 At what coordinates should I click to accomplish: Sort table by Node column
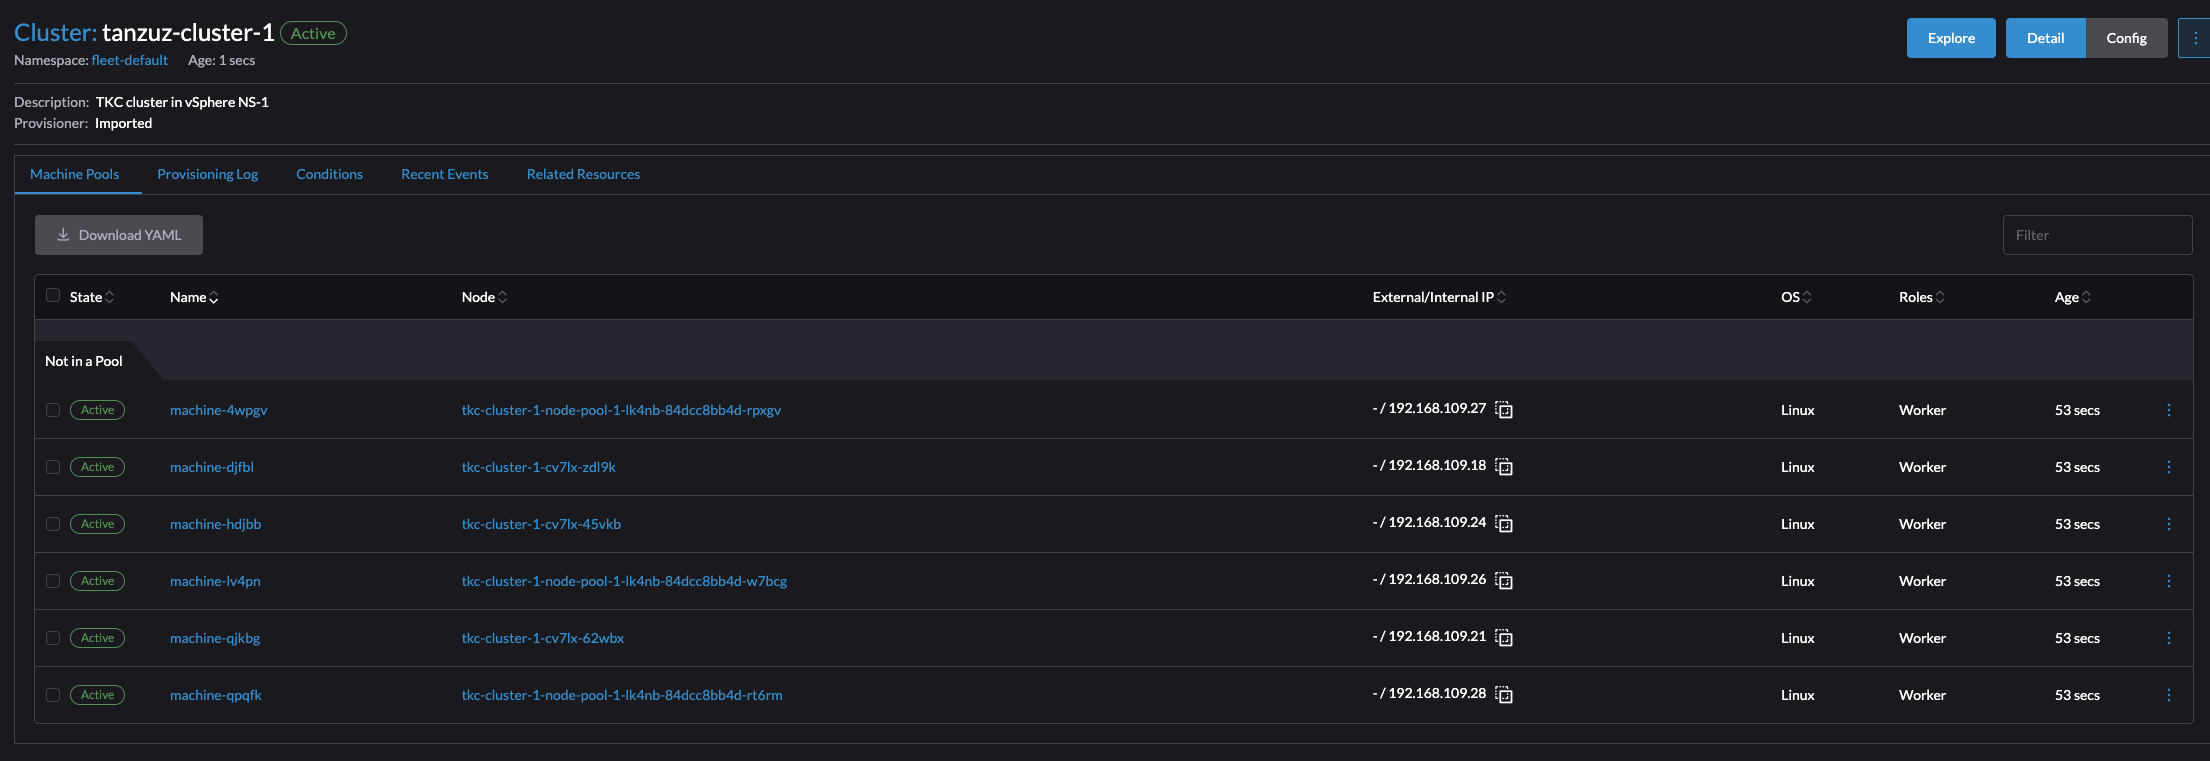point(484,297)
